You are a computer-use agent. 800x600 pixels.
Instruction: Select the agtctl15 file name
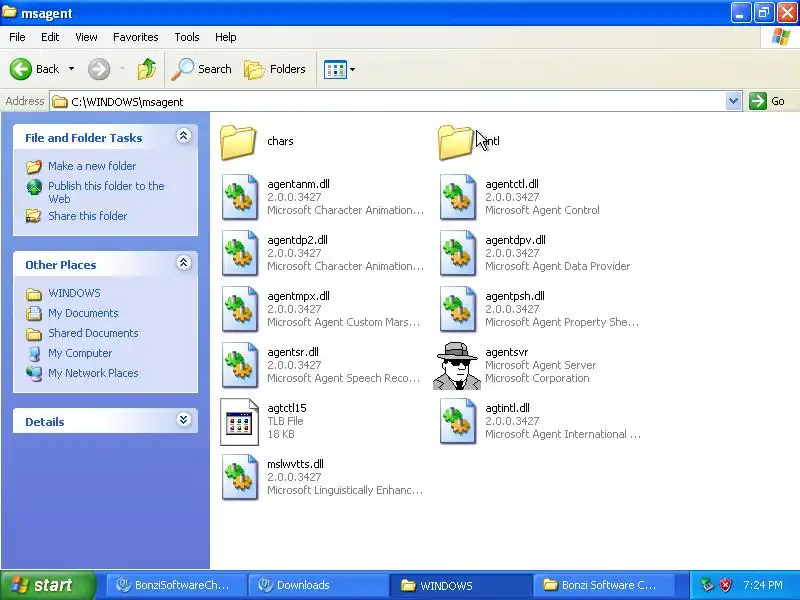coord(287,408)
